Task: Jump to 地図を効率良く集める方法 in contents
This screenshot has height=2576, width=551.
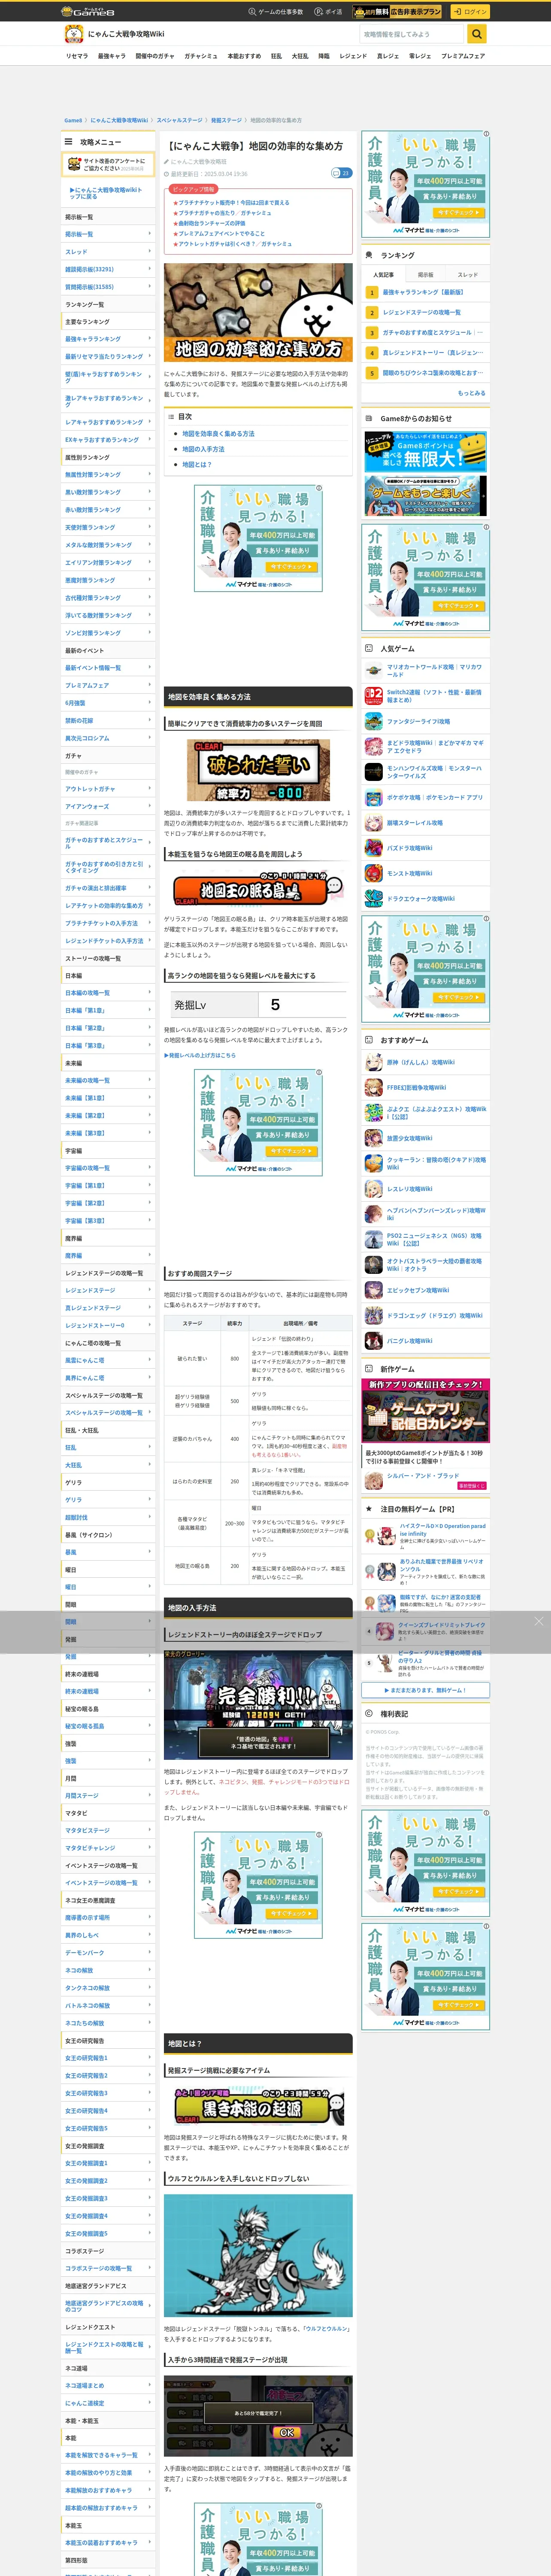Action: click(x=218, y=434)
